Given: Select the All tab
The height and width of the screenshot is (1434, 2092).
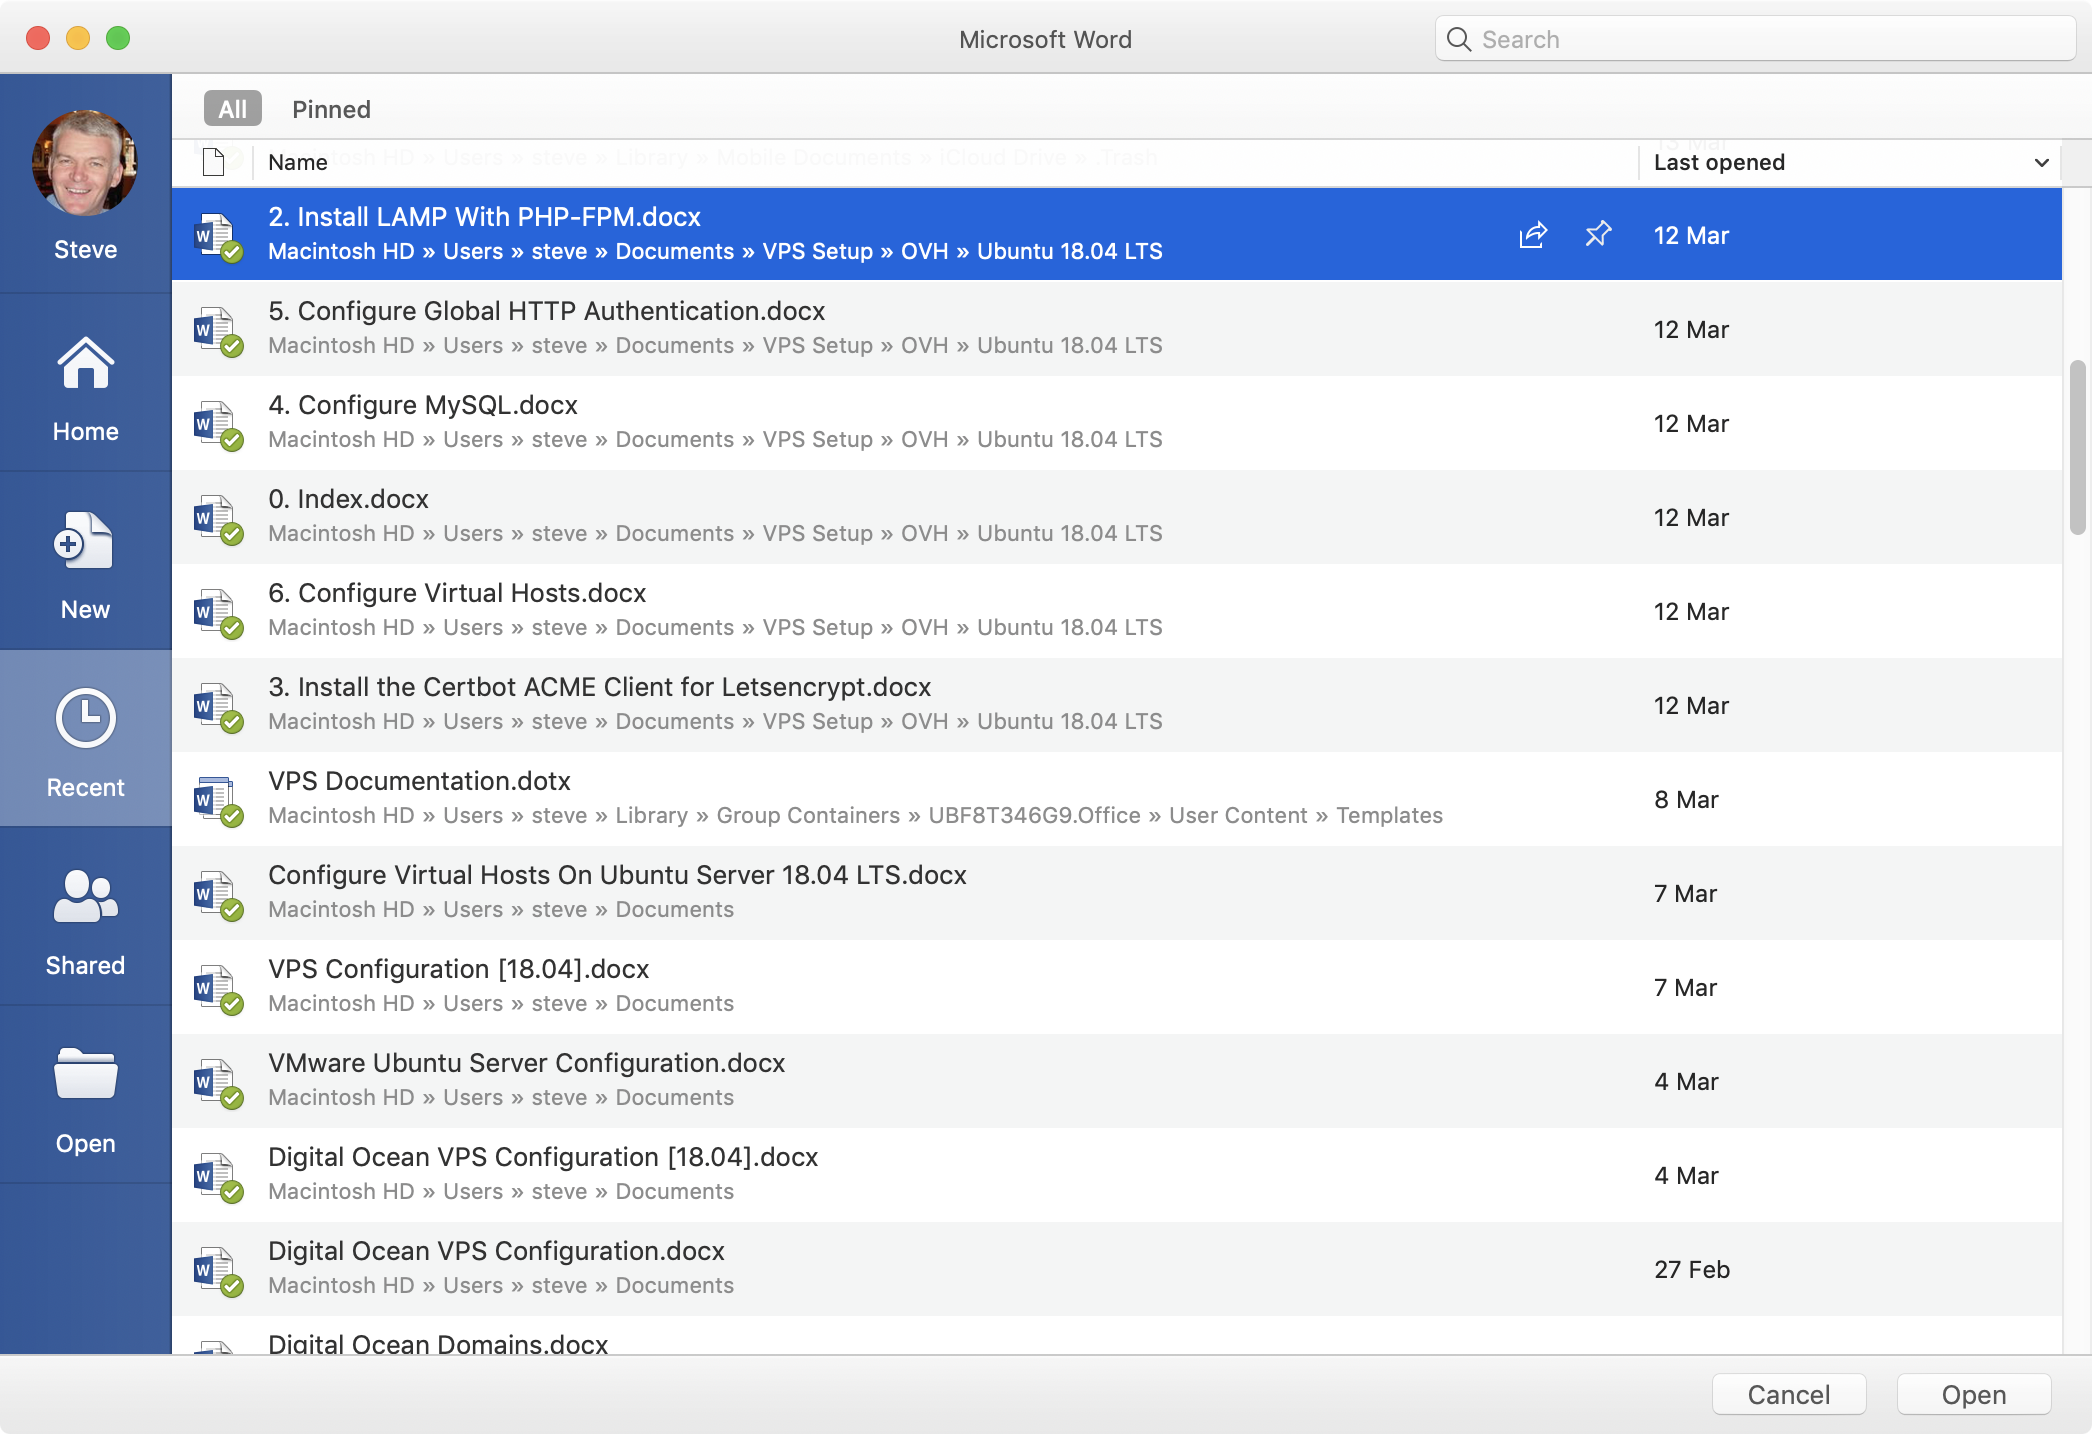Looking at the screenshot, I should 231,108.
